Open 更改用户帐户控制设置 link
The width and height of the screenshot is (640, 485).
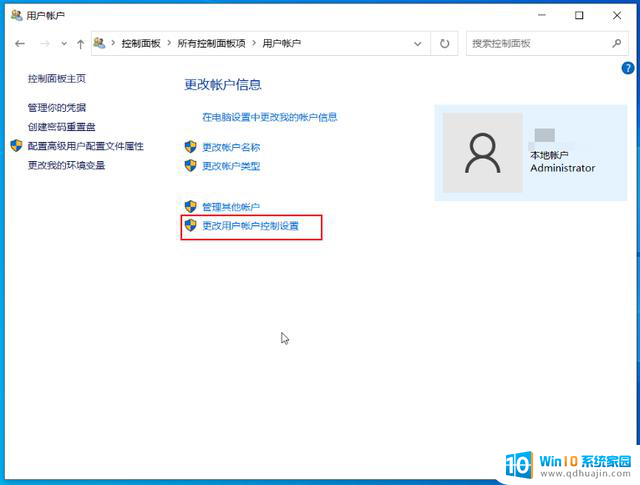(x=251, y=226)
